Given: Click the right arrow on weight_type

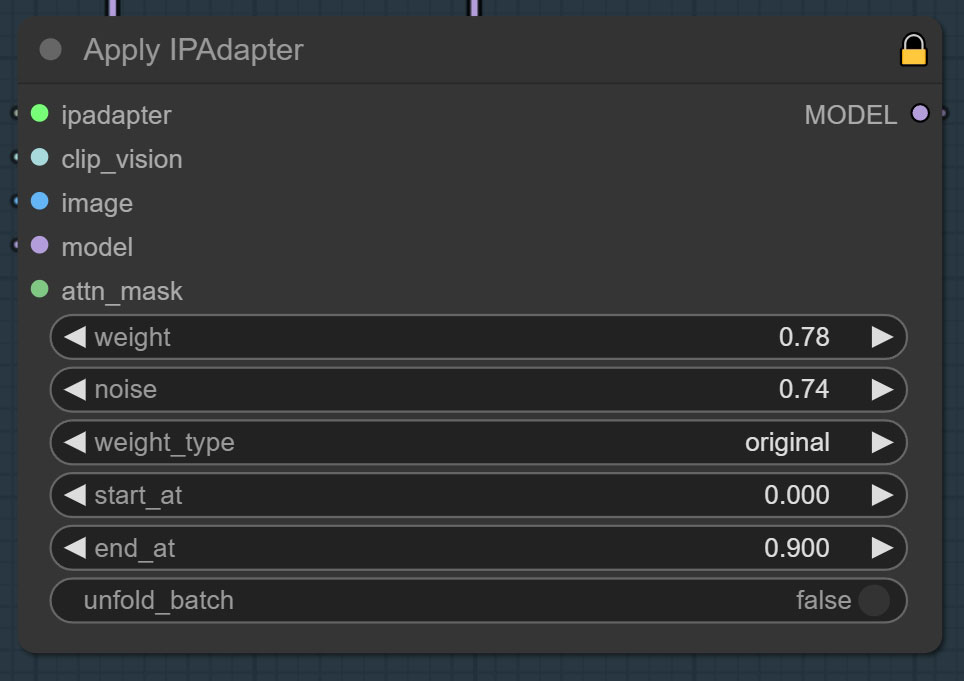Looking at the screenshot, I should [x=882, y=442].
